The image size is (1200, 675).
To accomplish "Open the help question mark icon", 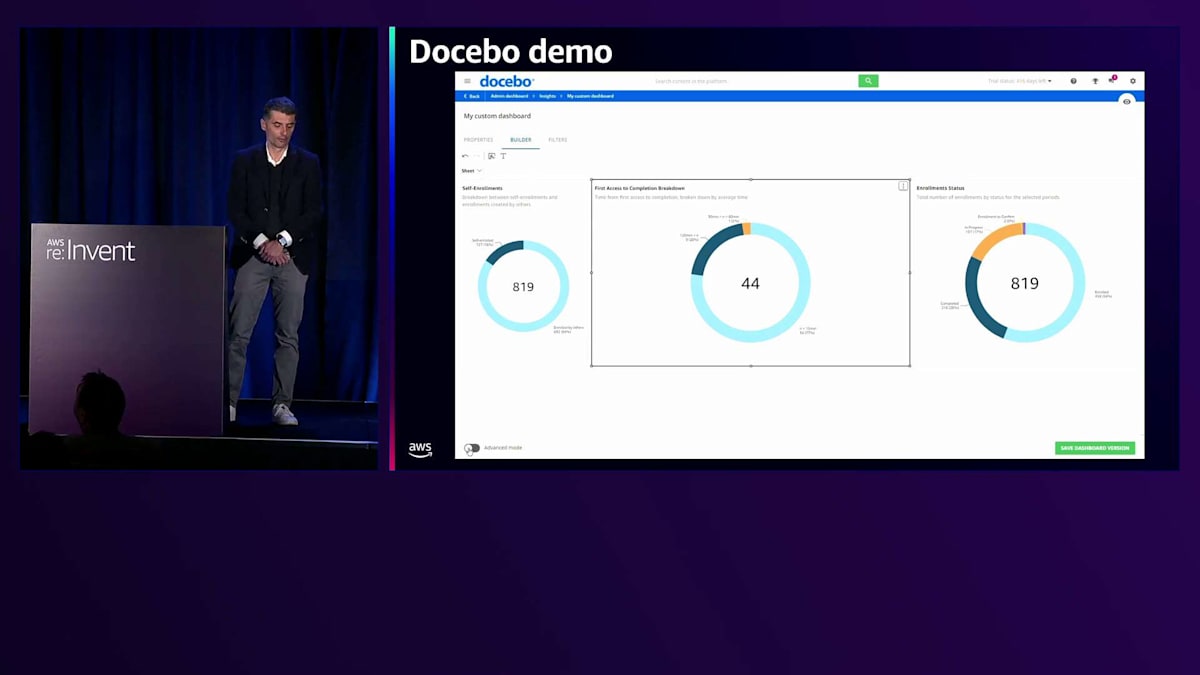I will [1073, 81].
